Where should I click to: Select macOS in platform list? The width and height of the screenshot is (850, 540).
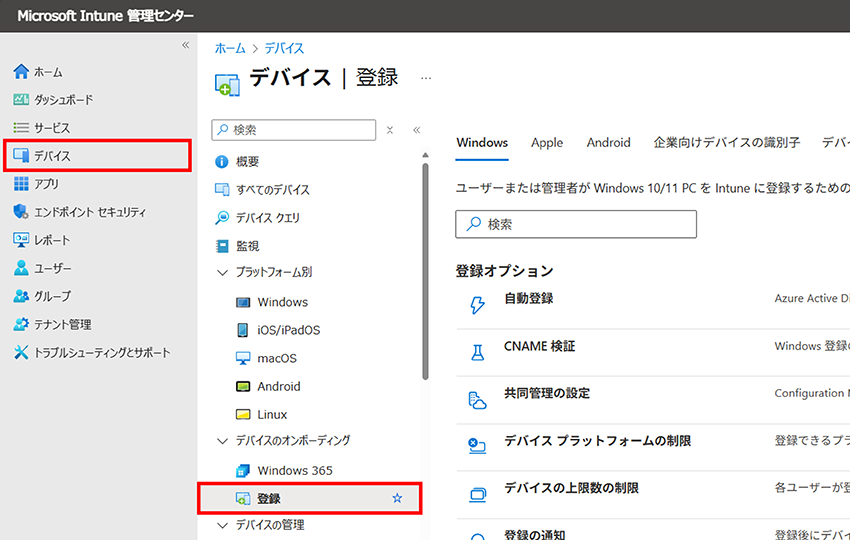pyautogui.click(x=277, y=358)
